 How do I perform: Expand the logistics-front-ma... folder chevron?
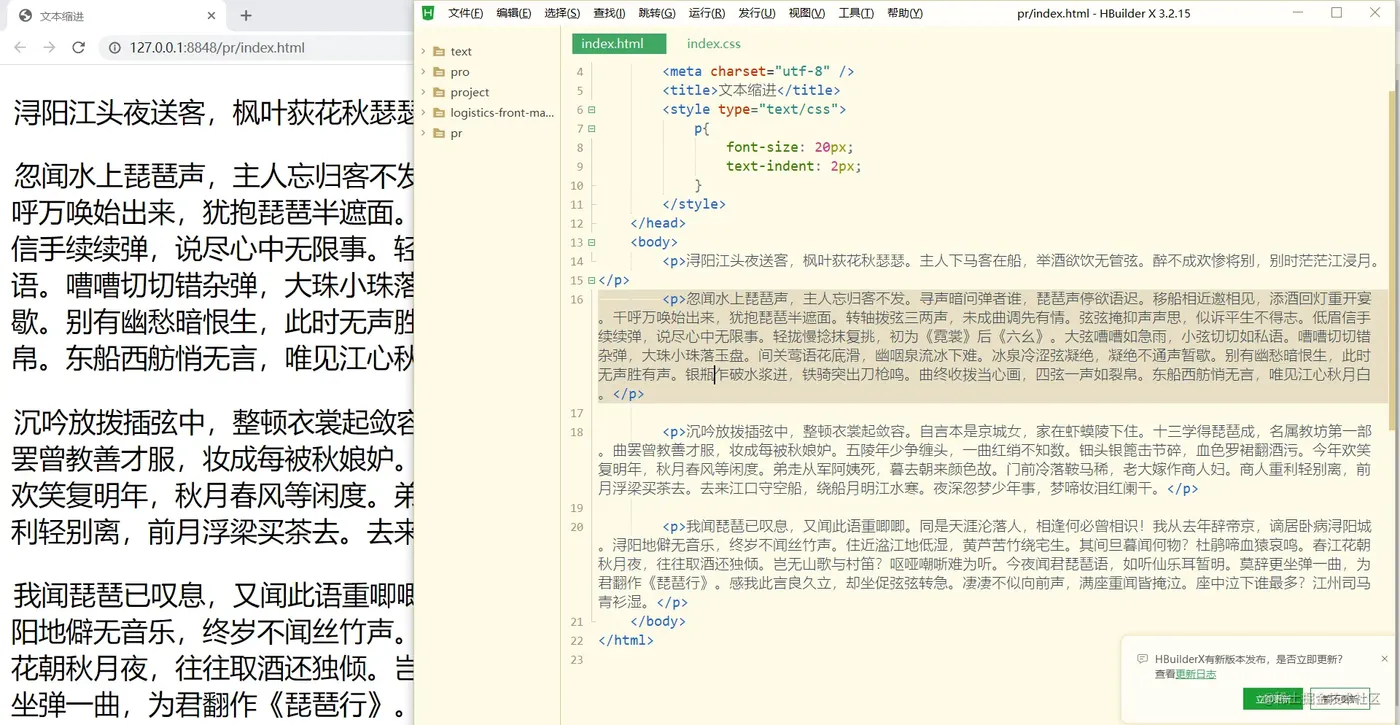[x=424, y=112]
